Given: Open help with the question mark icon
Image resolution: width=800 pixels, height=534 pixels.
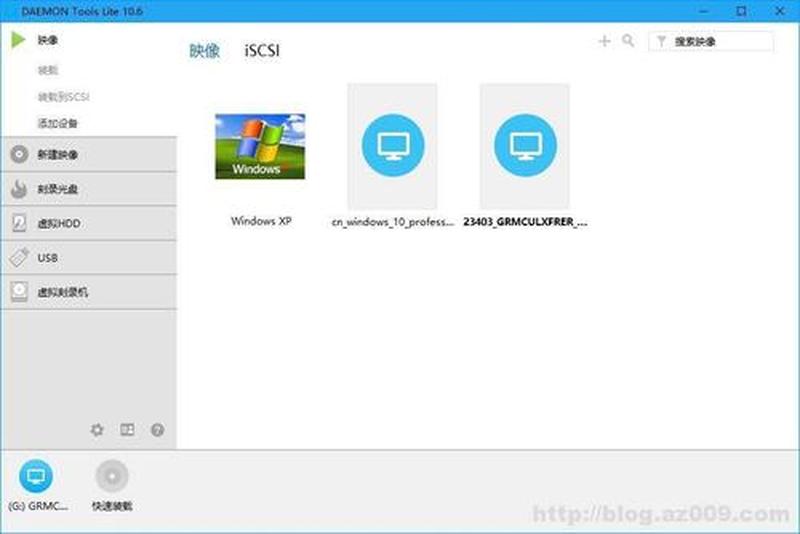Looking at the screenshot, I should 158,430.
